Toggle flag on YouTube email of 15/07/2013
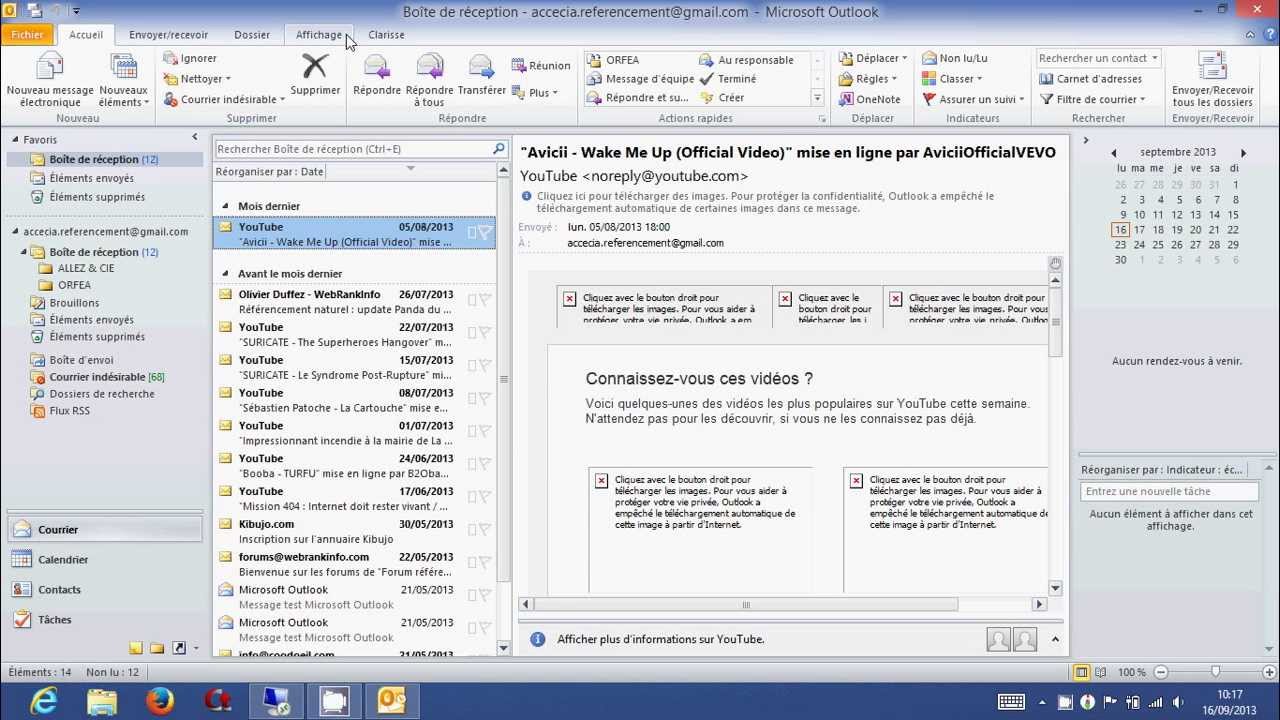 484,366
